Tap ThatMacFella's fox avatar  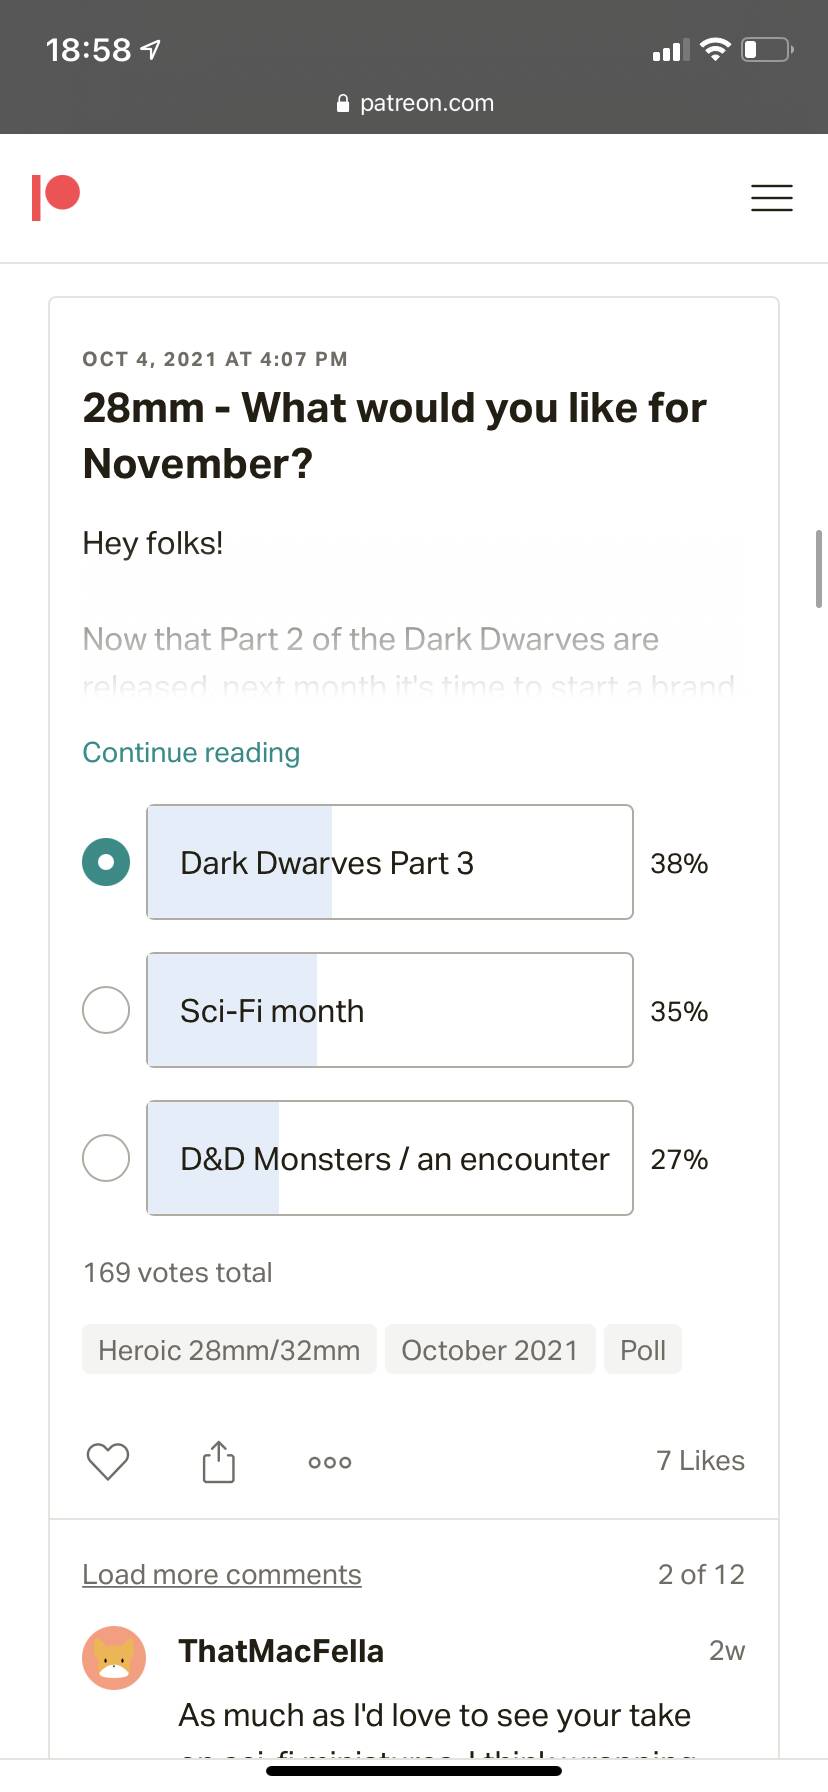[x=114, y=1657]
